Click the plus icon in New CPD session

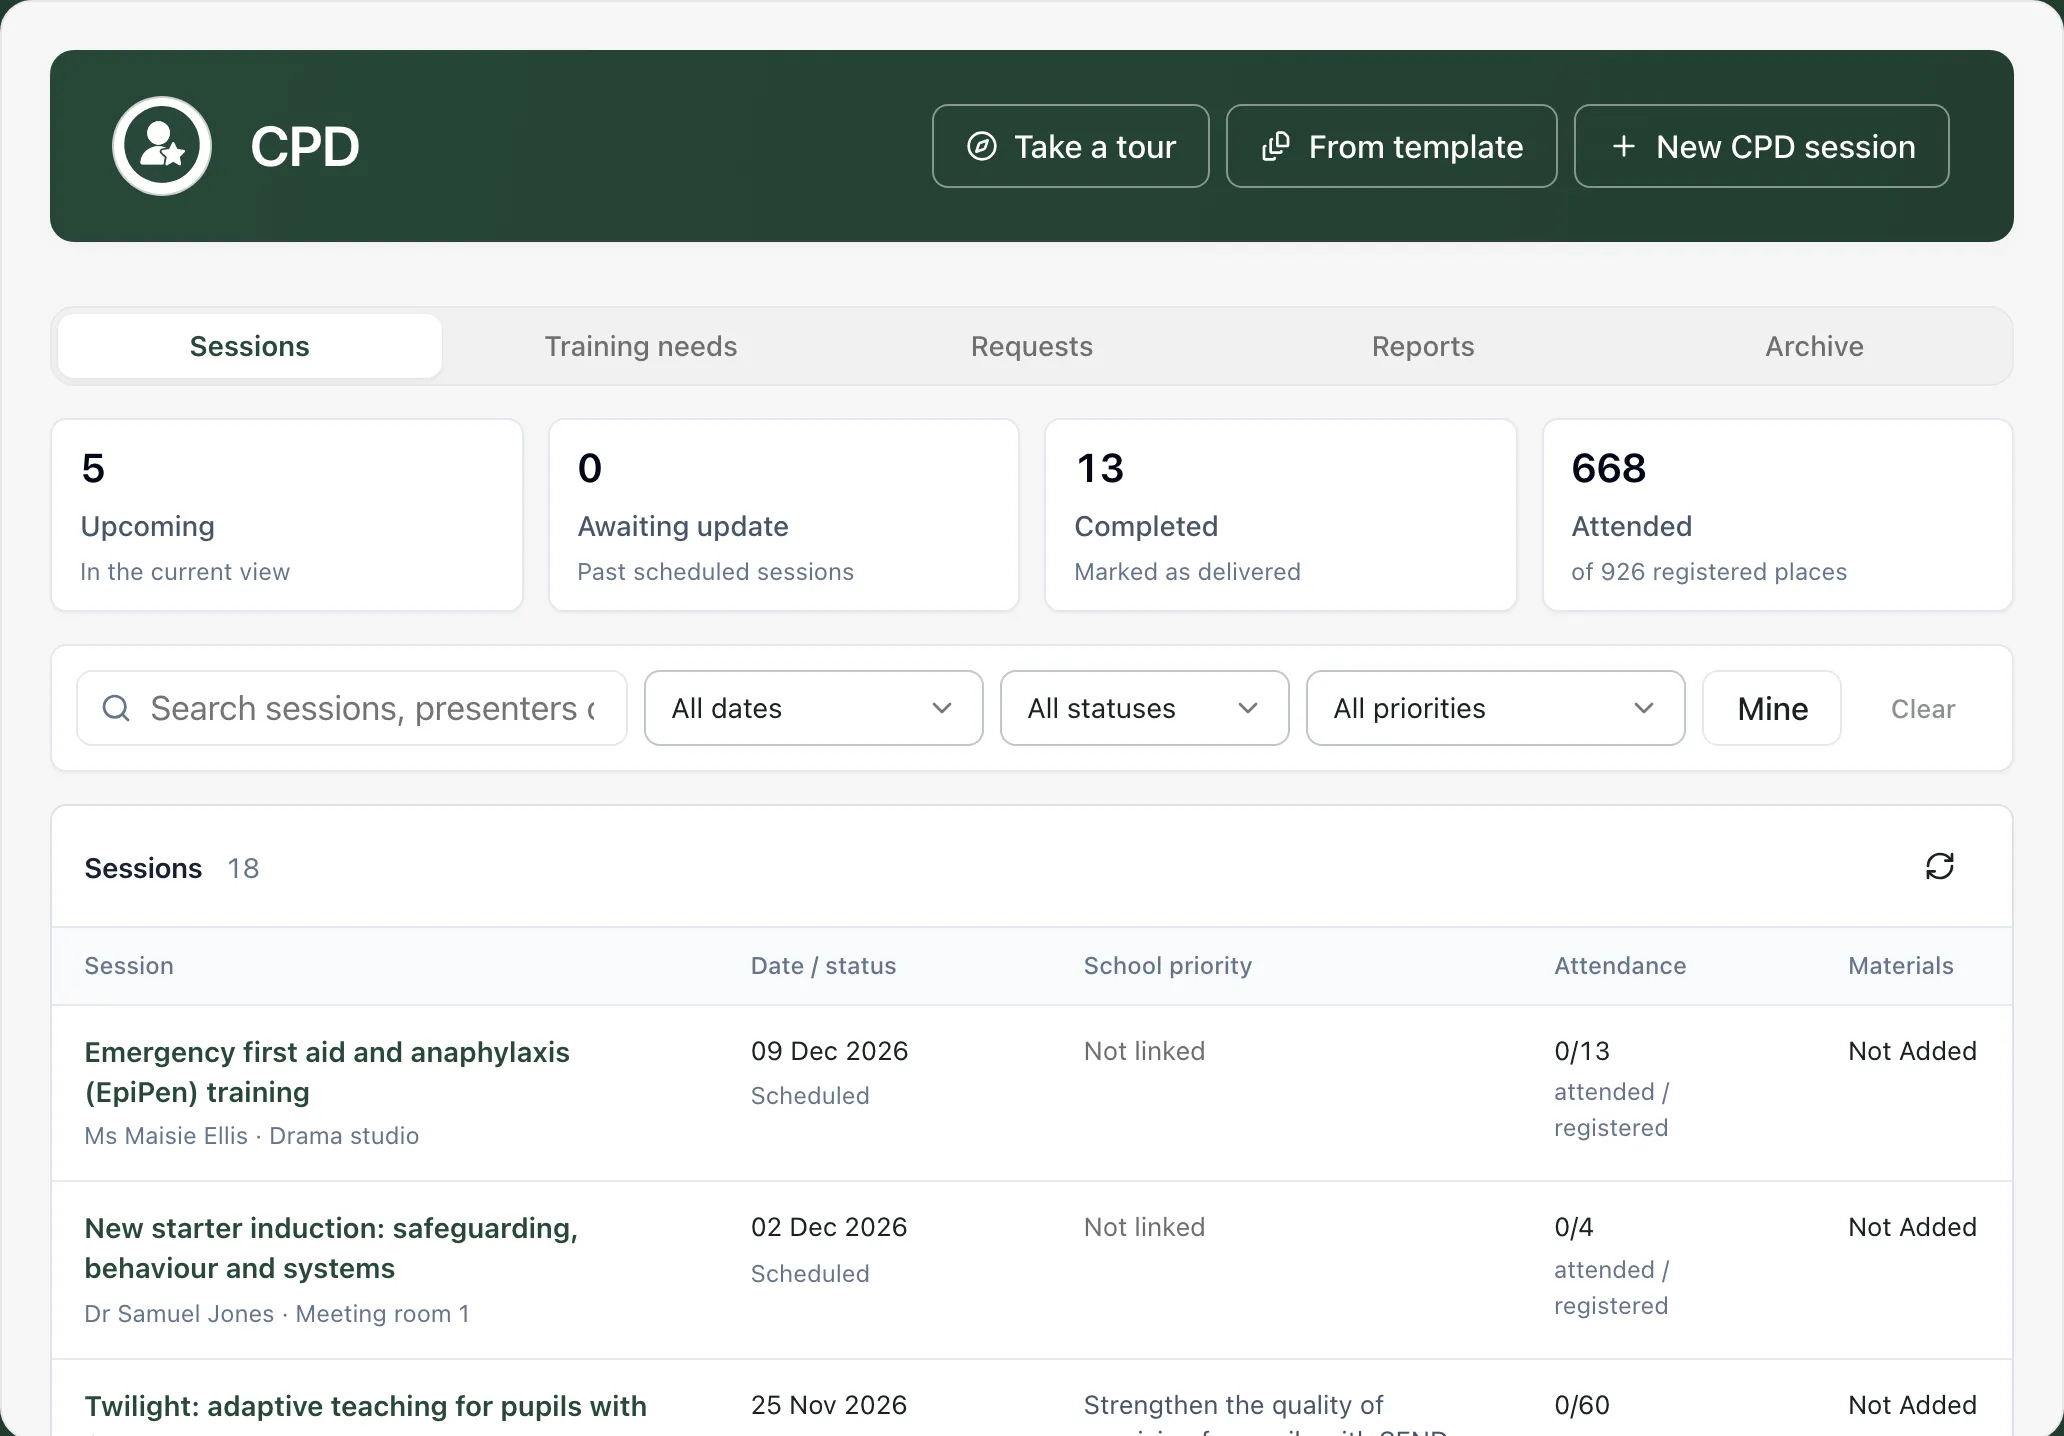click(x=1624, y=146)
